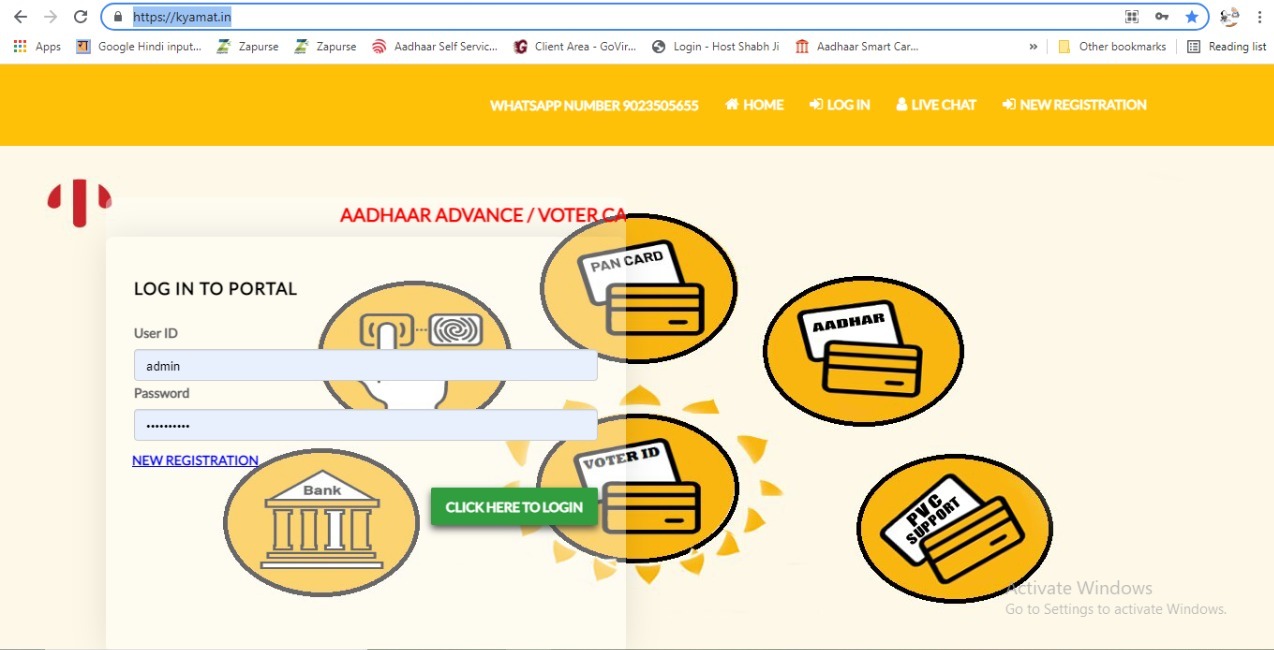Open LIVE CHAT from the navigation bar
This screenshot has height=650, width=1274.
click(936, 104)
